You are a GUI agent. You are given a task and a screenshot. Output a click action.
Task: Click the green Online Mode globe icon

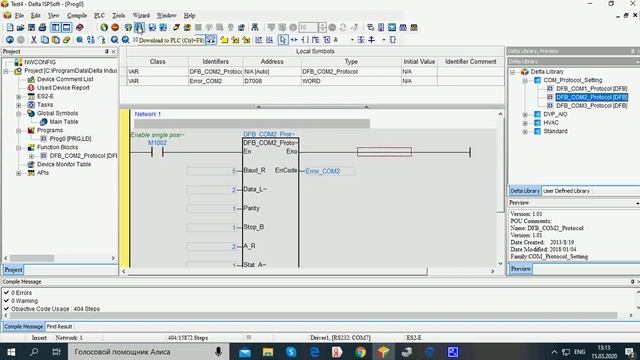click(104, 27)
